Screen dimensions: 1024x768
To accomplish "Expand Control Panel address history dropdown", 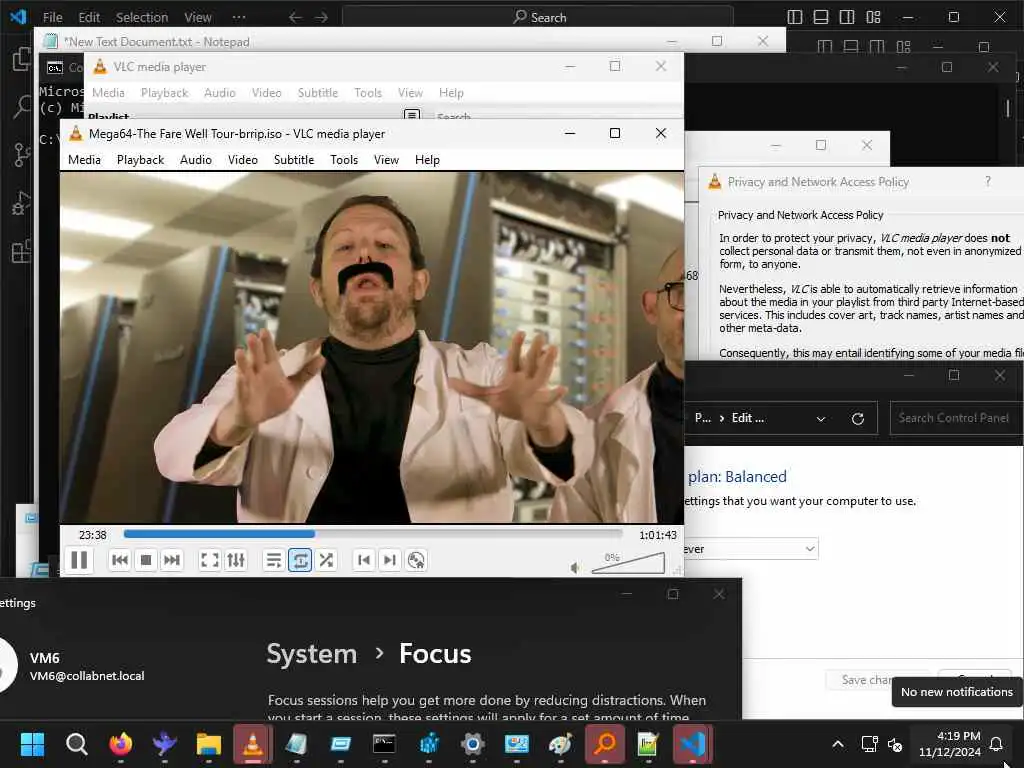I will point(821,419).
